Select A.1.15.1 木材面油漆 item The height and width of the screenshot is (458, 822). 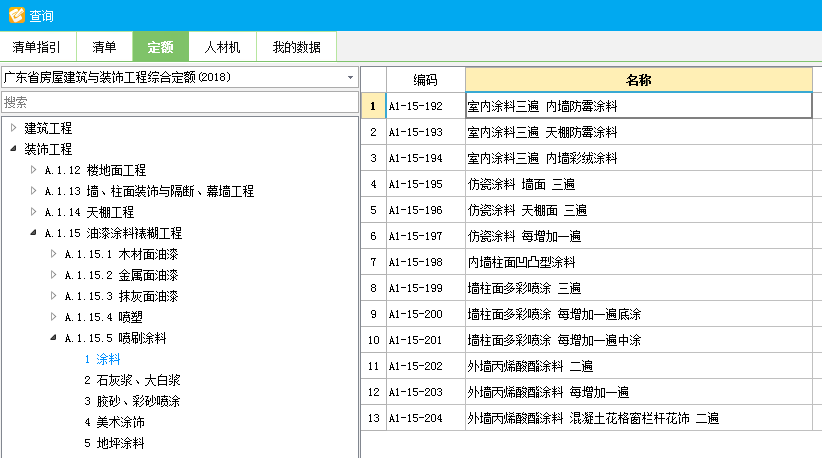[121, 254]
